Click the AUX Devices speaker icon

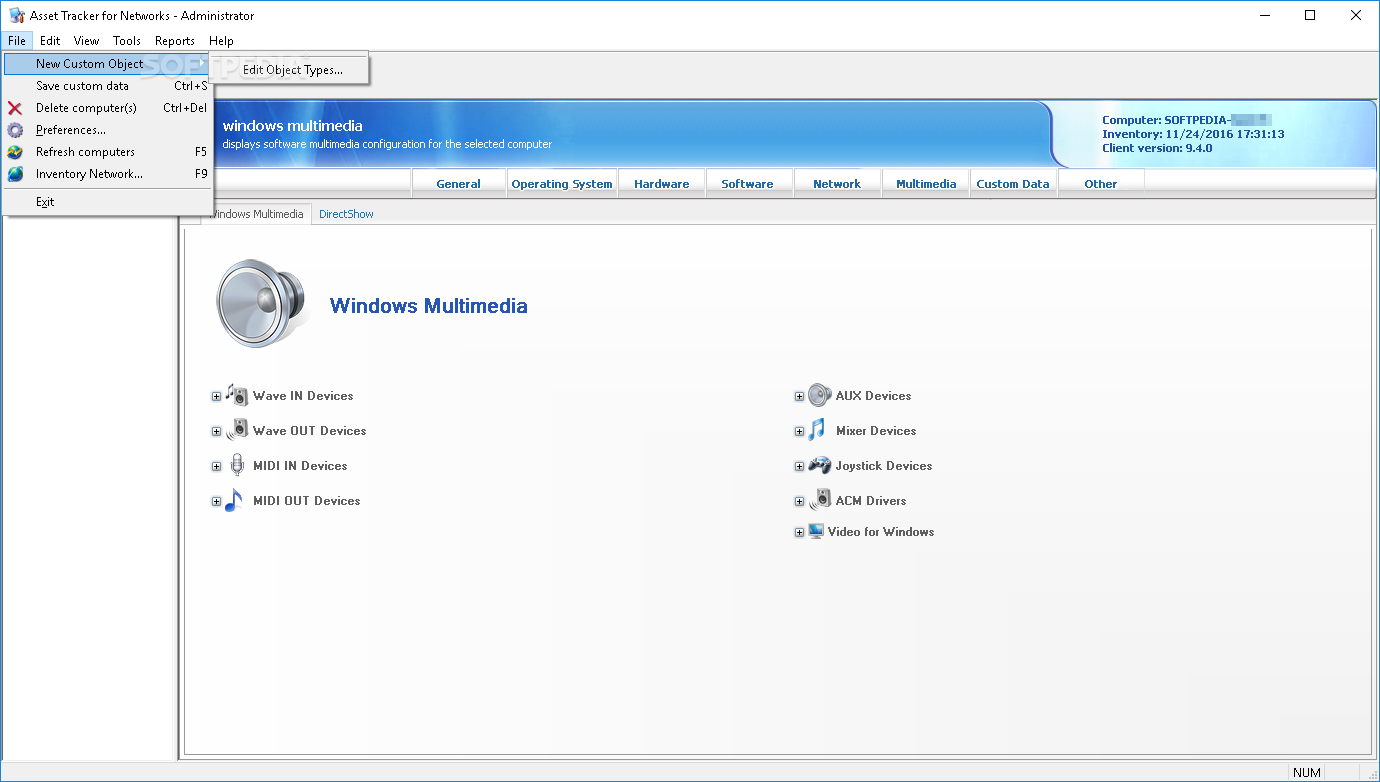click(x=819, y=395)
